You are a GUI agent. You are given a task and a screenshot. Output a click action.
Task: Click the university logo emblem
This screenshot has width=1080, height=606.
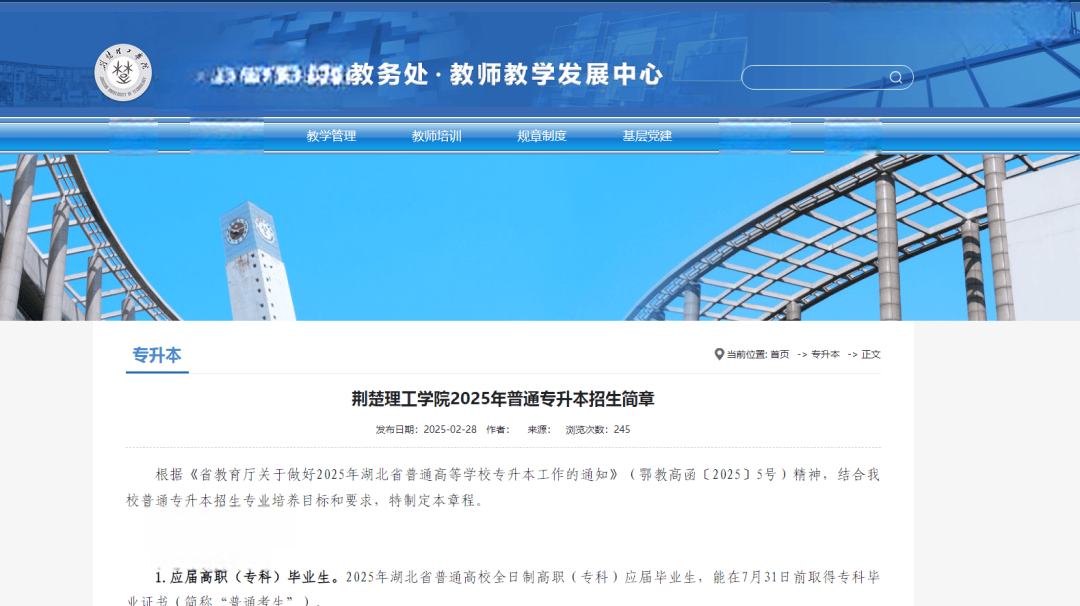click(123, 72)
